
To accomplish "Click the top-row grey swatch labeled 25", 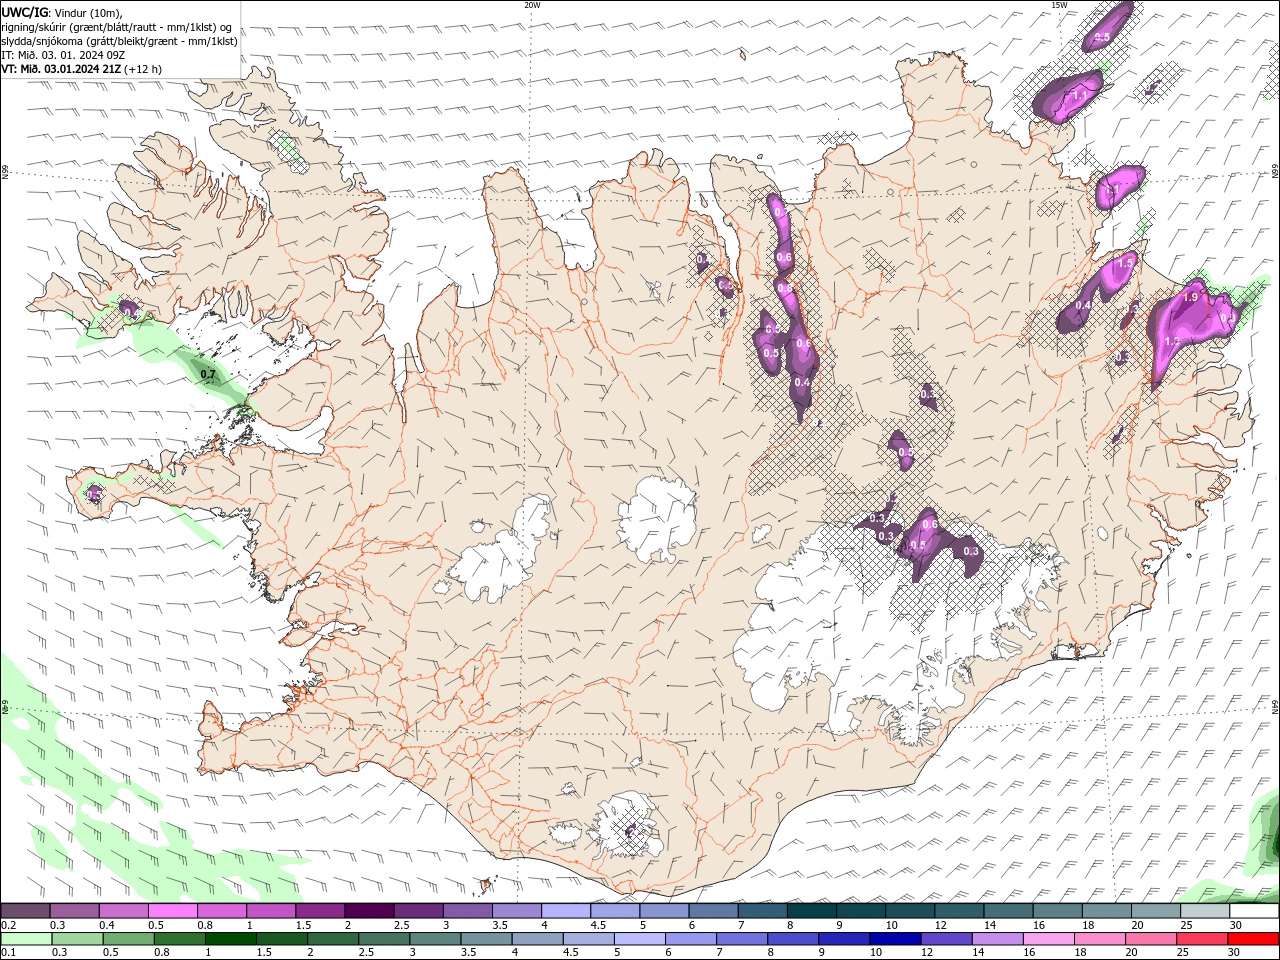I will click(x=1205, y=911).
